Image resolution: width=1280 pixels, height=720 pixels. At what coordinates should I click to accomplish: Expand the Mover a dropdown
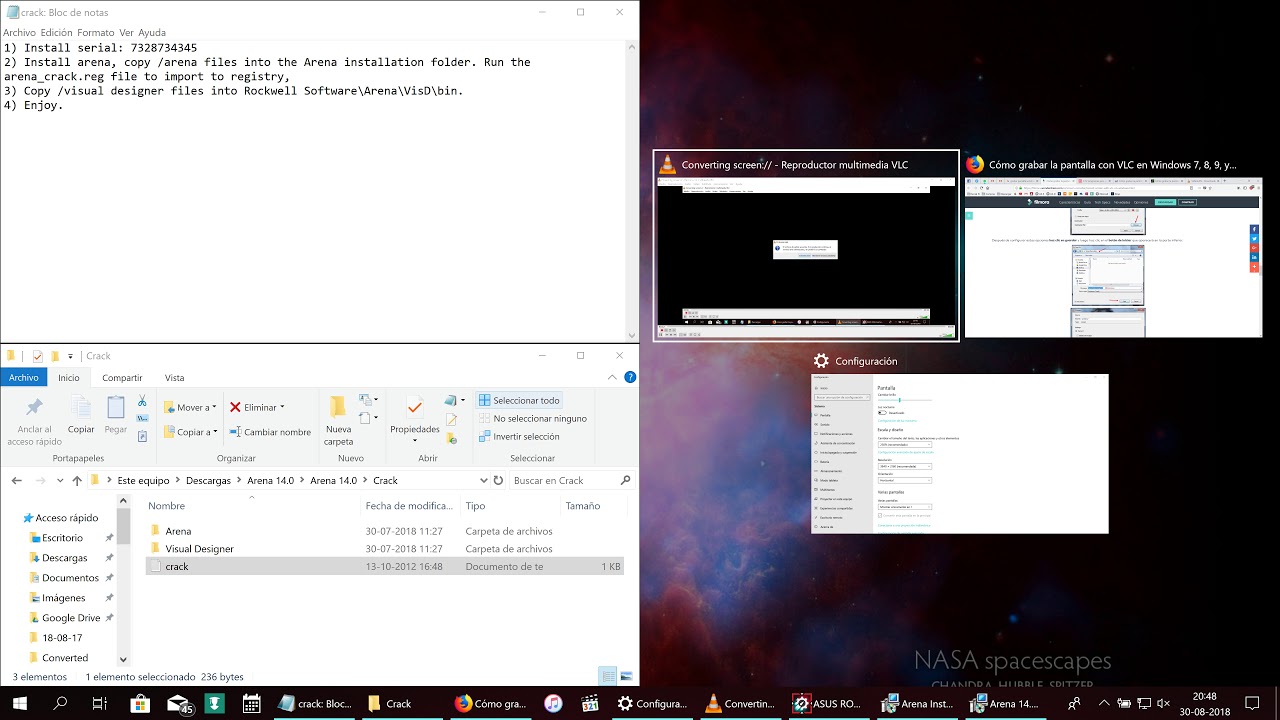click(214, 407)
